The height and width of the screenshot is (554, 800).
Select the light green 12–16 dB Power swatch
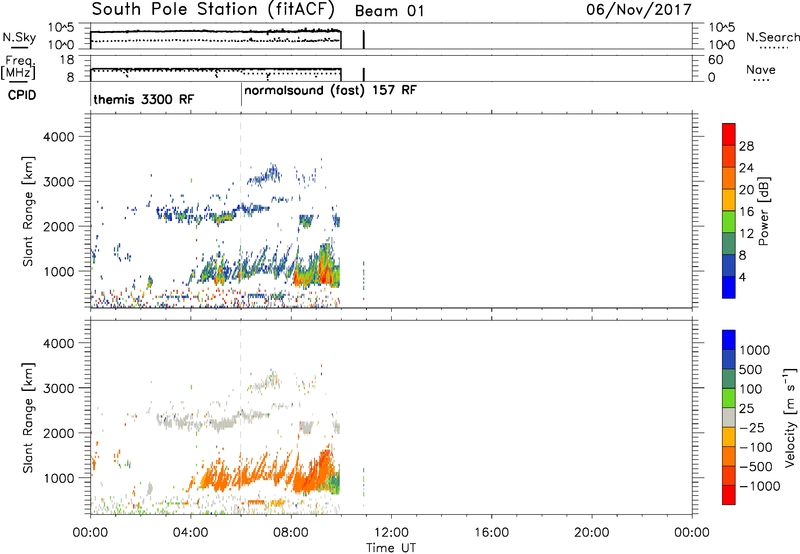coord(729,222)
